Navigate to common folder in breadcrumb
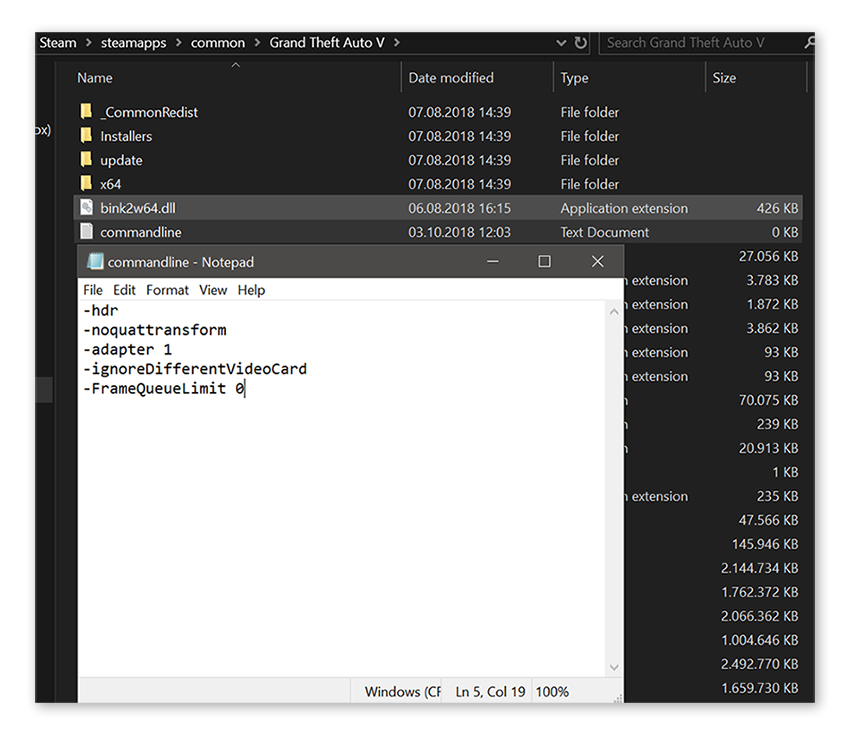The height and width of the screenshot is (734, 850). pos(217,43)
